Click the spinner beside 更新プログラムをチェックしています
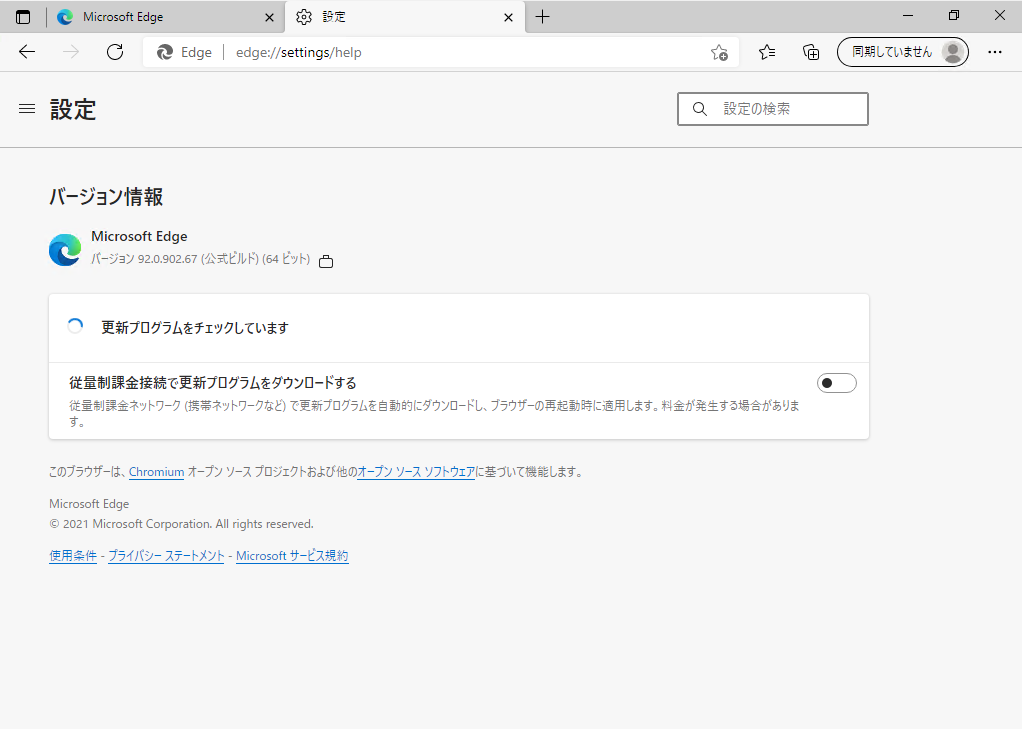Screen dimensions: 1022x729 pos(75,326)
